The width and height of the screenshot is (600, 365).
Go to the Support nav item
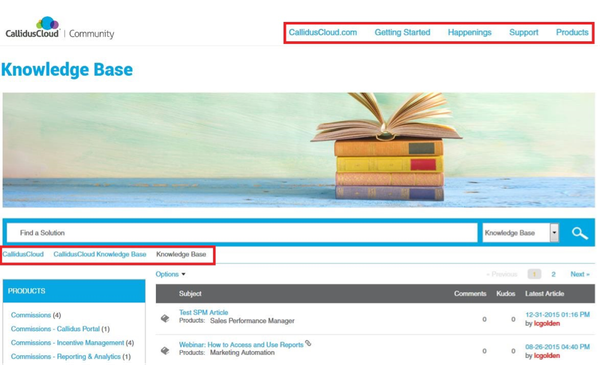coord(523,33)
